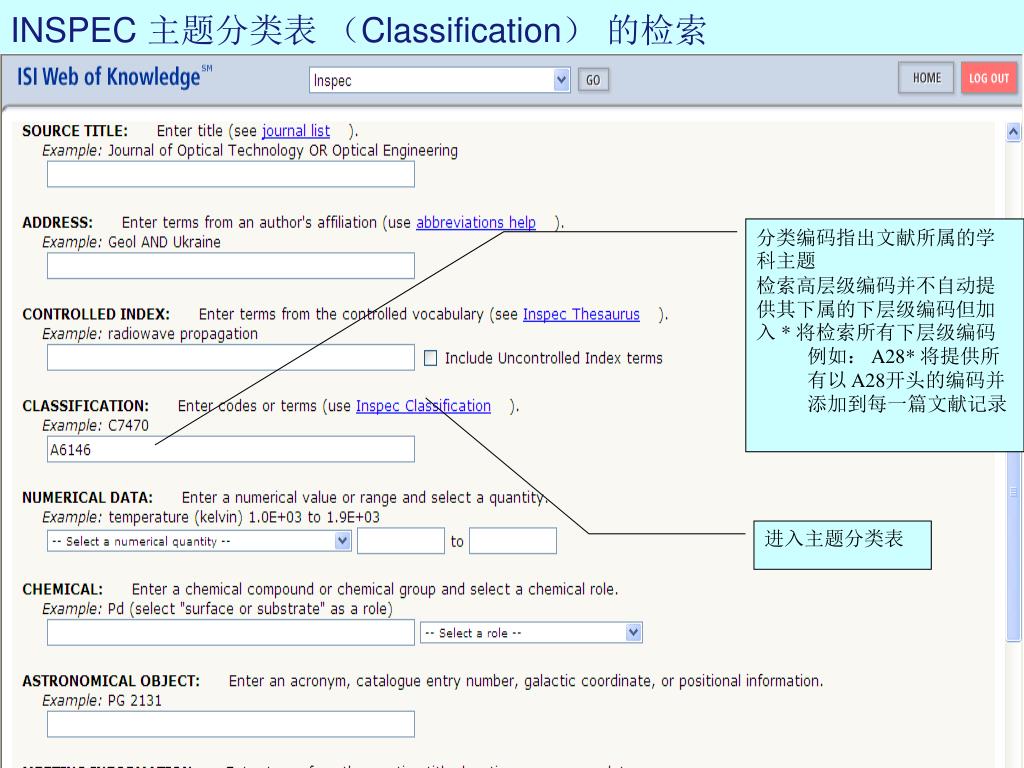
Task: Click the "Example: C7470" text
Action: [95, 425]
